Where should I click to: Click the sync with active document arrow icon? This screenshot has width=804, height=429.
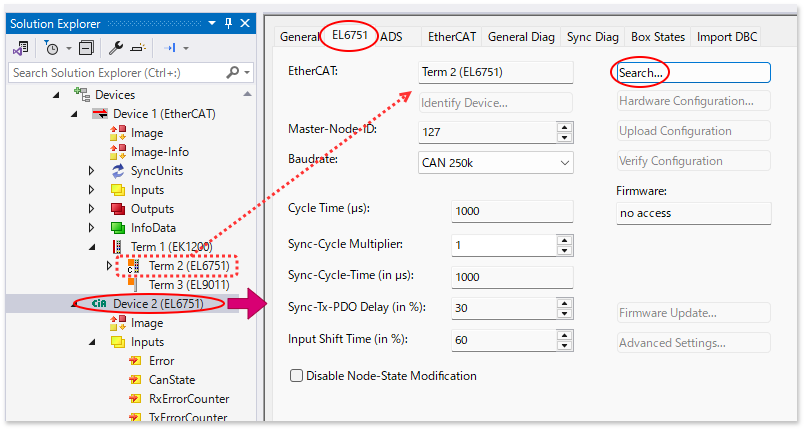171,47
